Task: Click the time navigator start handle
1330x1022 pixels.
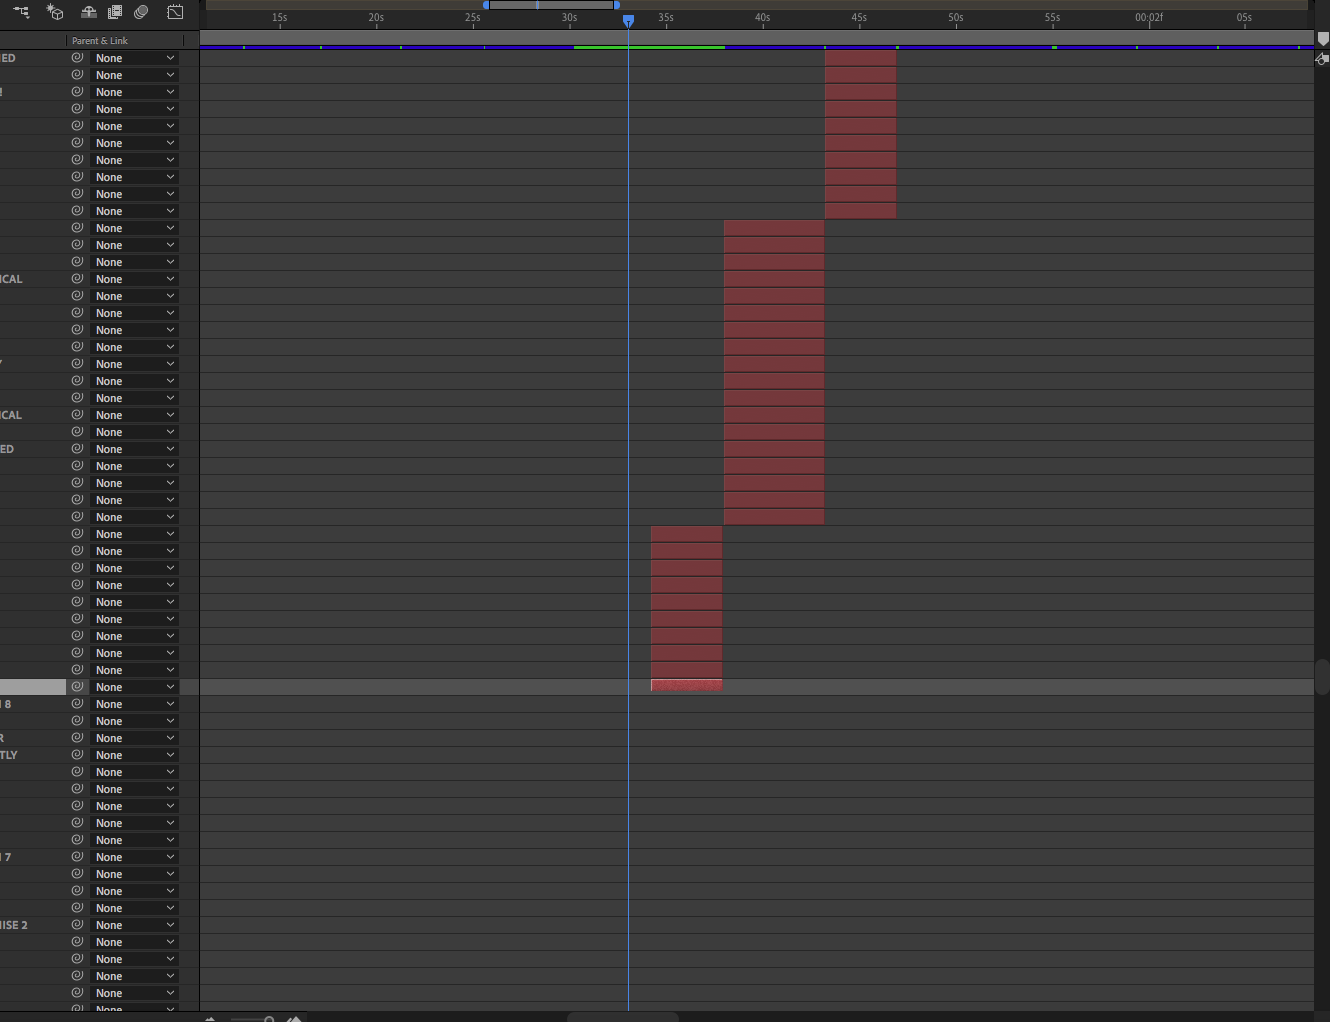Action: [x=486, y=5]
